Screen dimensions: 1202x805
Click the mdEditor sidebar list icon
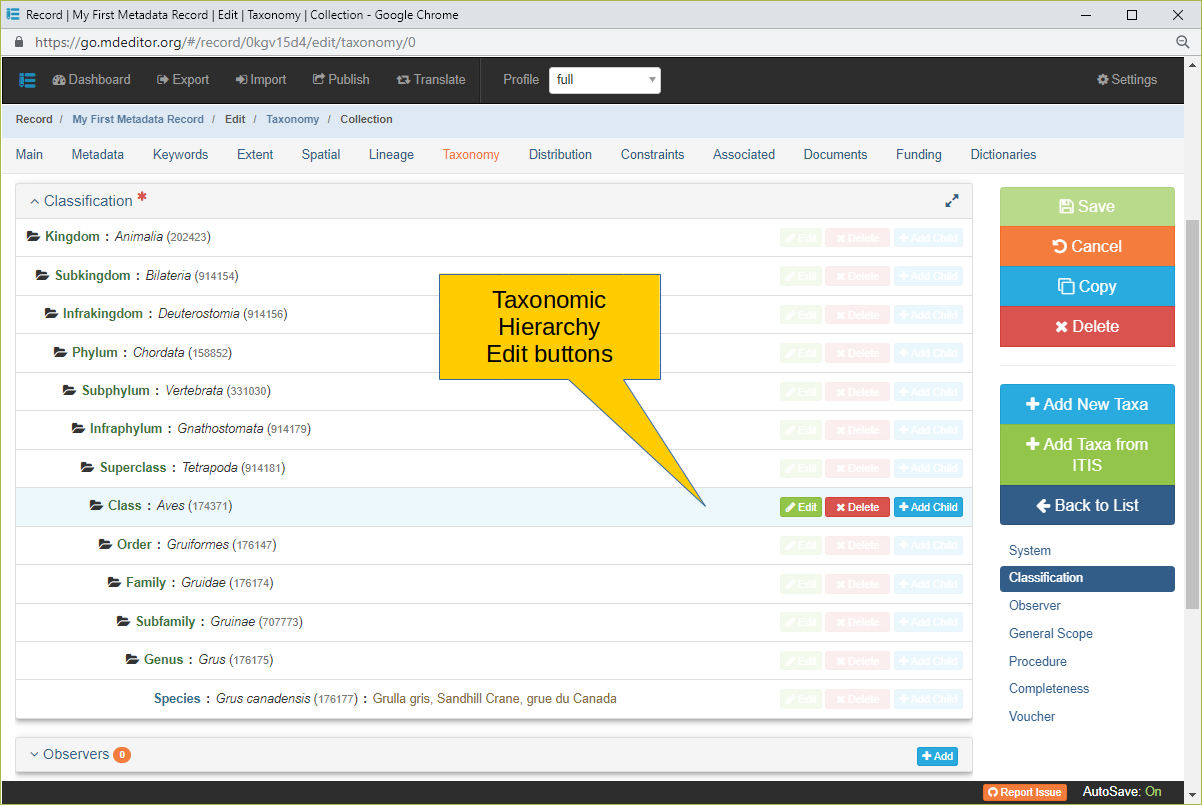pyautogui.click(x=28, y=80)
